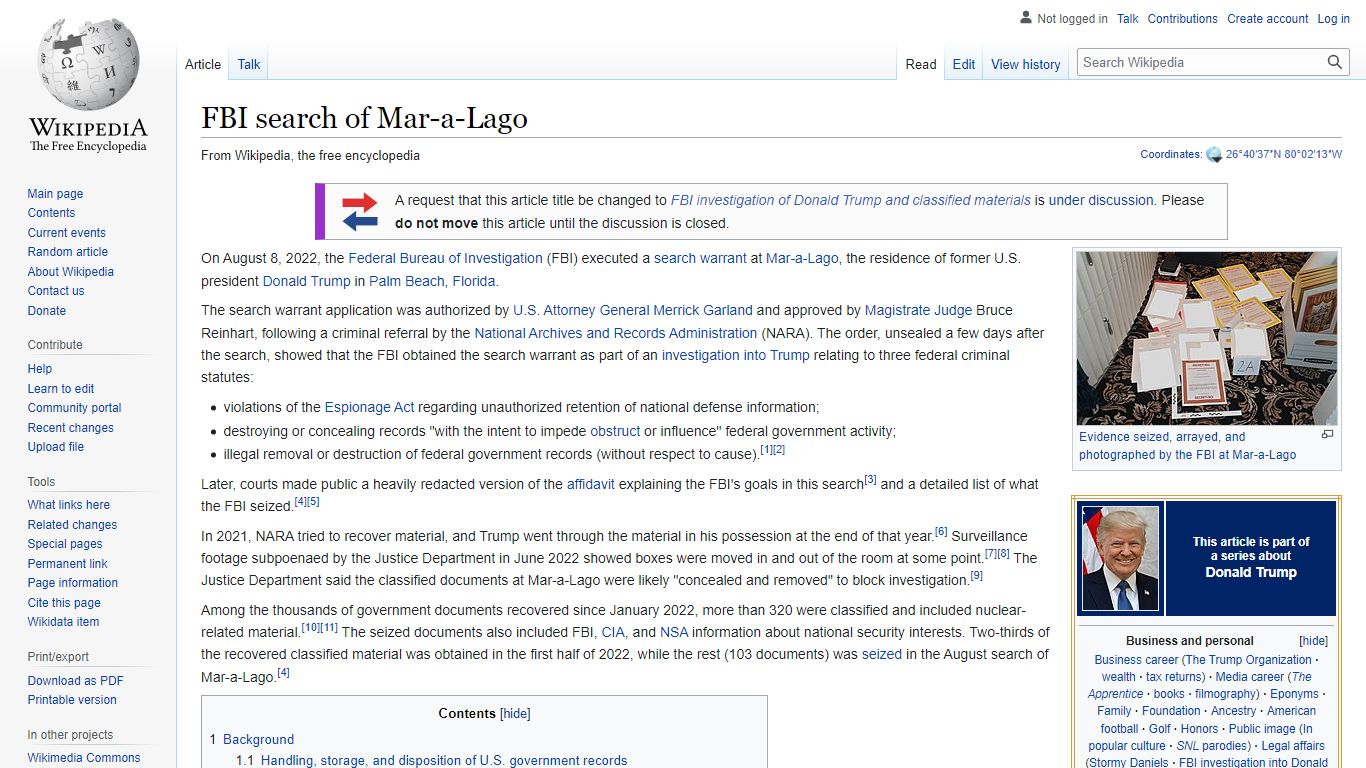Open the NSA link
The height and width of the screenshot is (768, 1366).
pos(674,632)
